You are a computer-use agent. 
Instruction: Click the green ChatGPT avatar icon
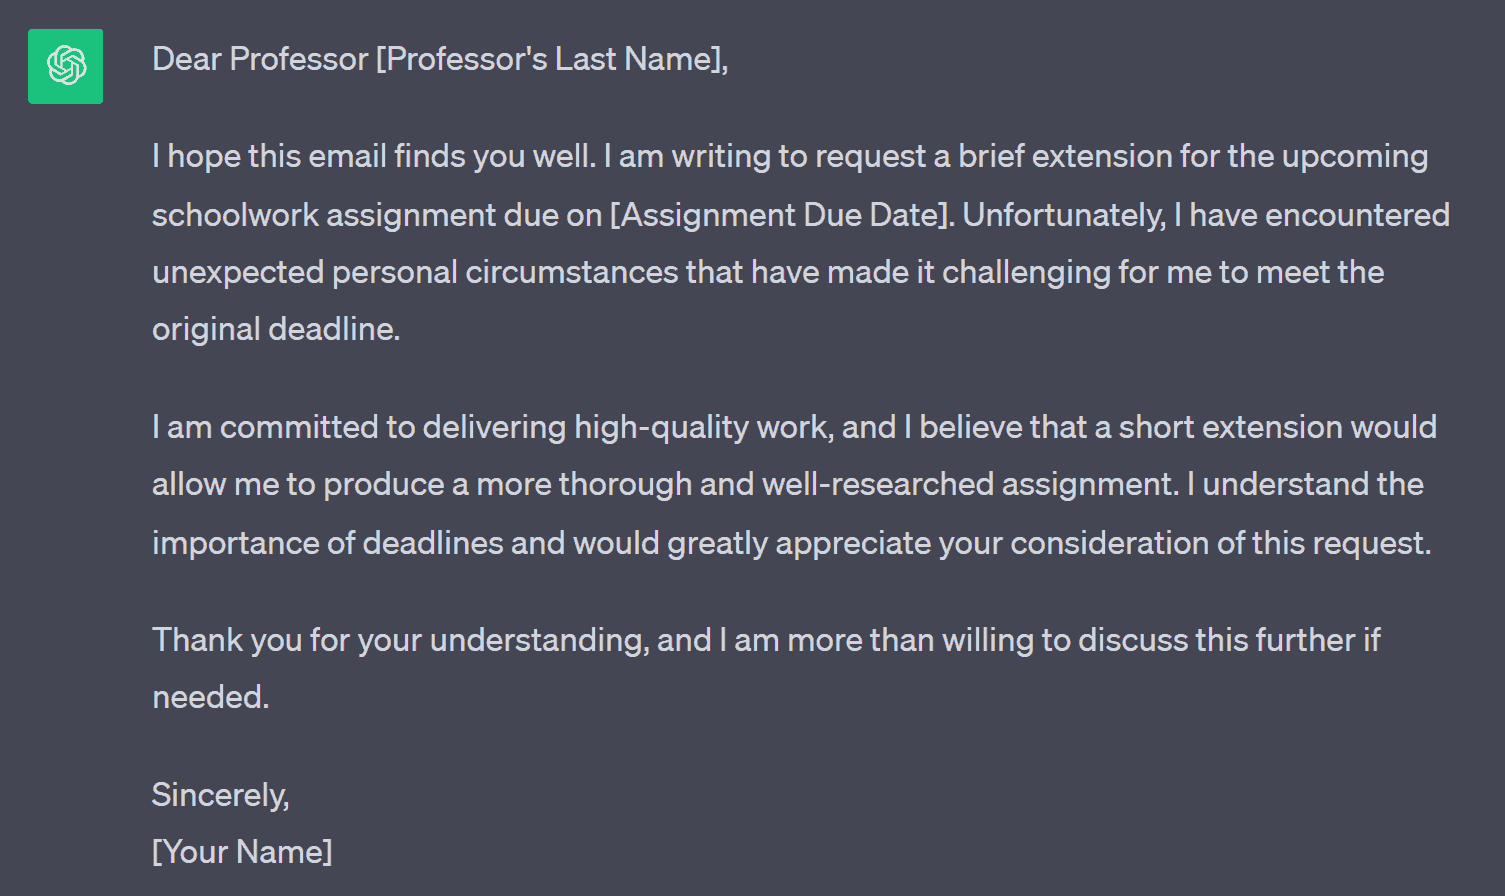65,66
